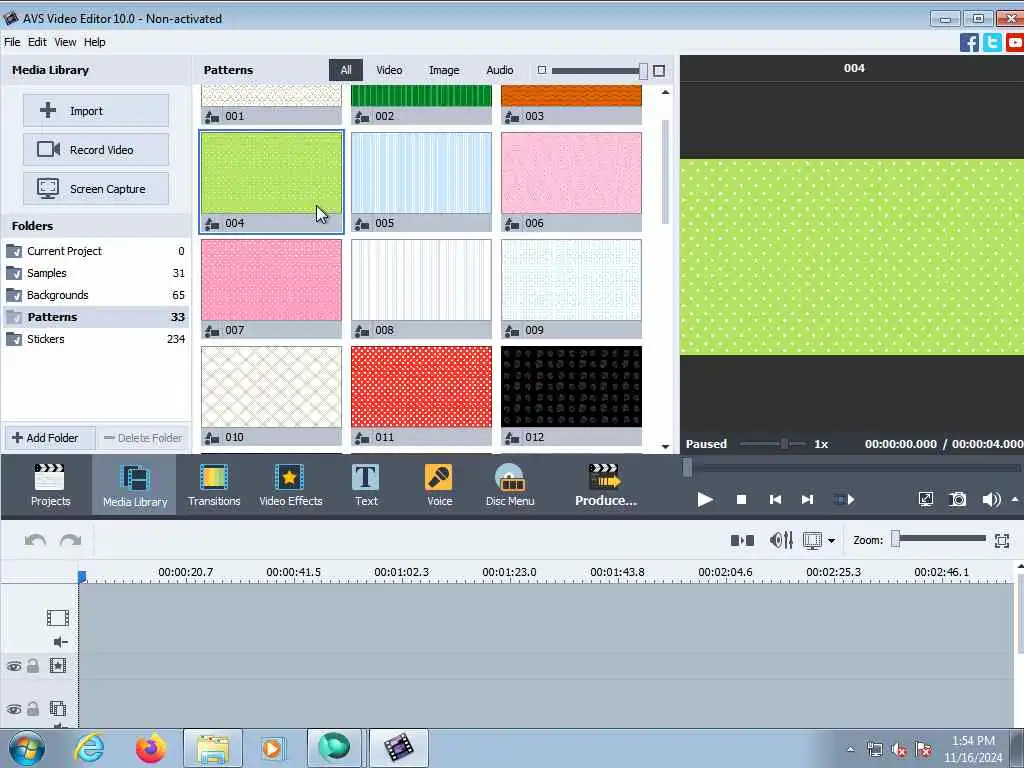Play the preview

tap(705, 500)
